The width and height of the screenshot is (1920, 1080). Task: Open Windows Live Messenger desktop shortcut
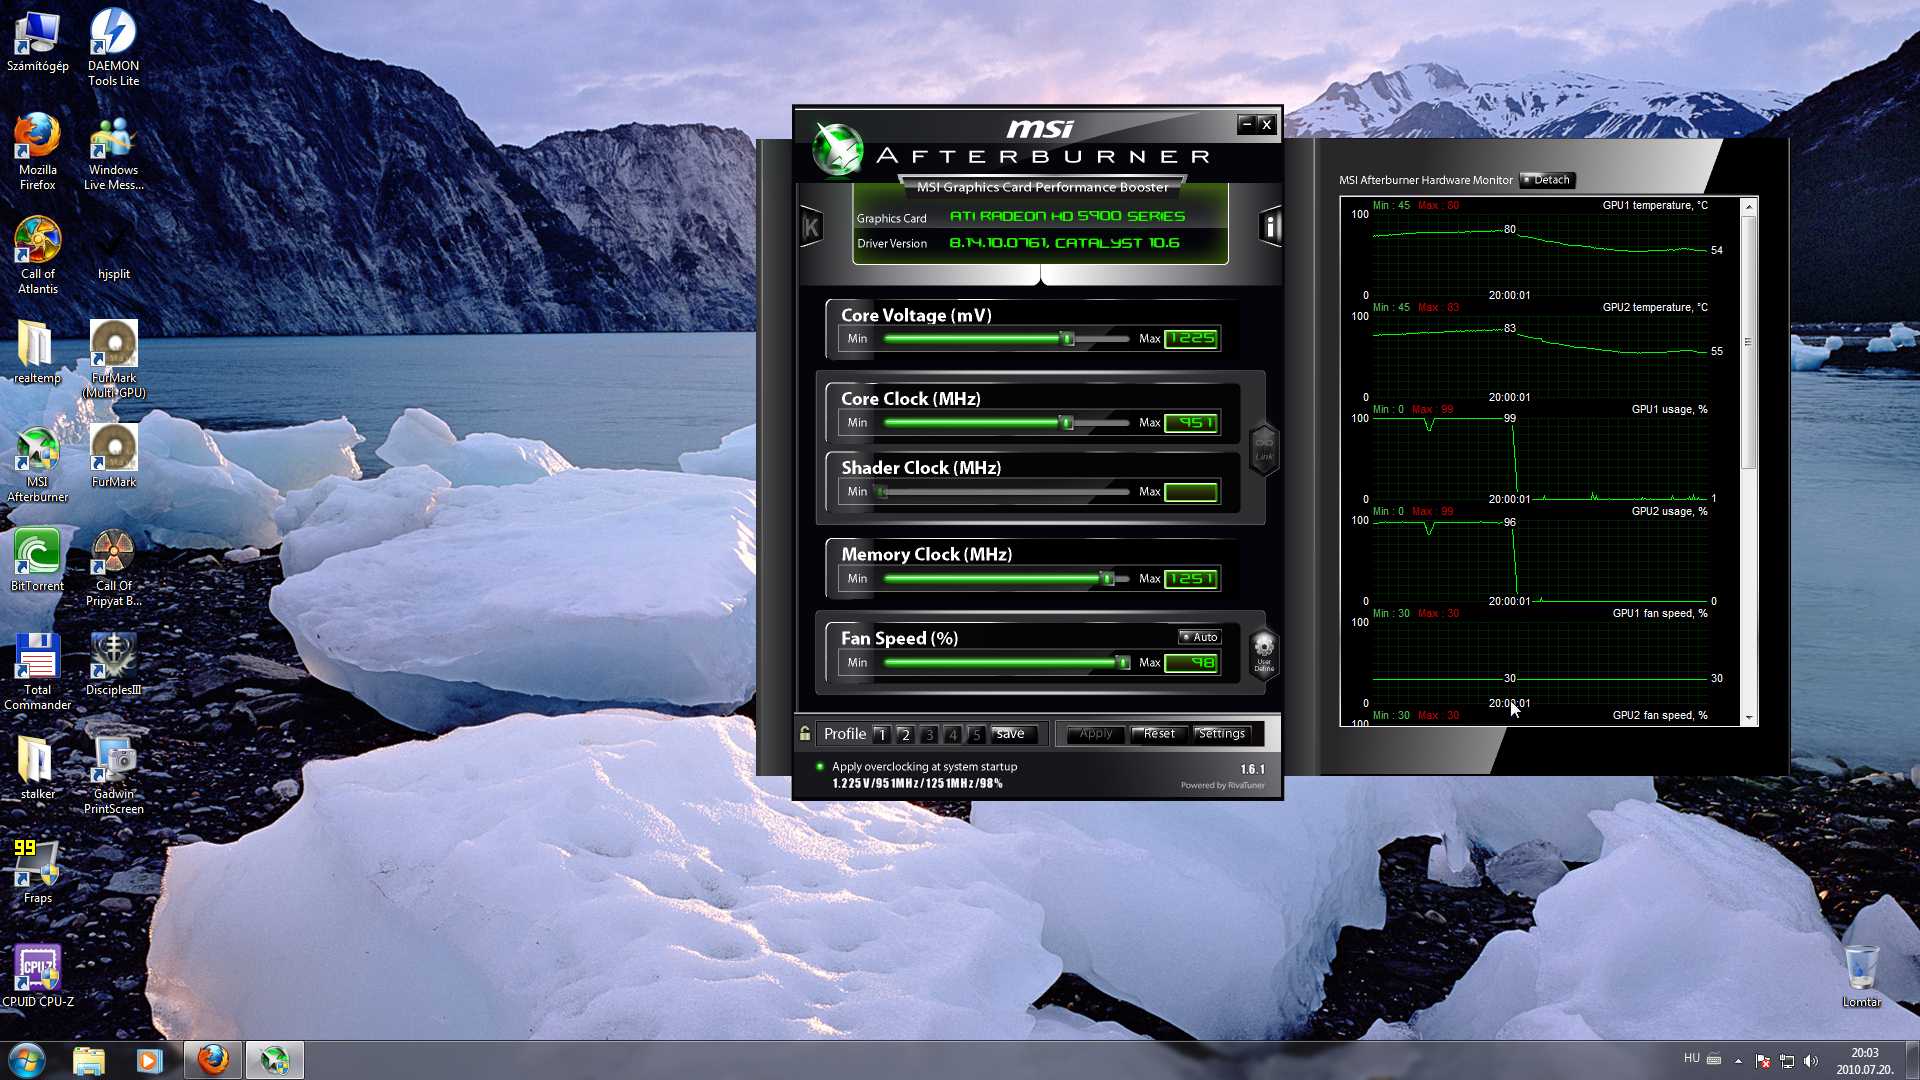(x=113, y=152)
